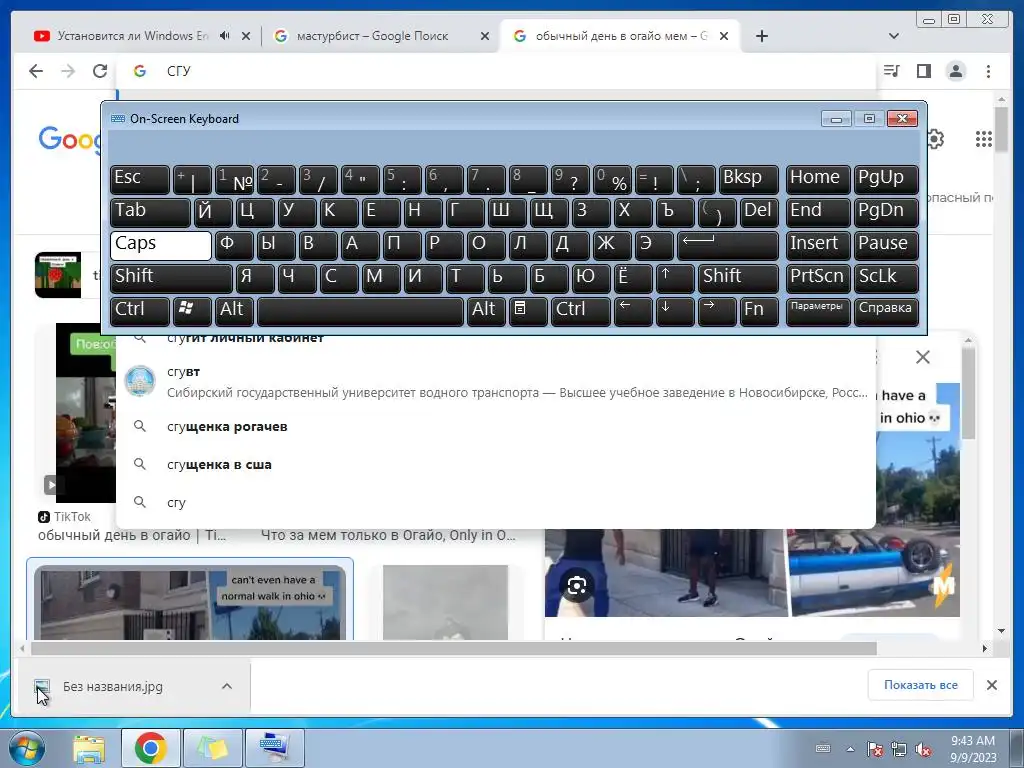Expand the Без названия.jpg download options
This screenshot has height=768, width=1024.
[x=227, y=686]
